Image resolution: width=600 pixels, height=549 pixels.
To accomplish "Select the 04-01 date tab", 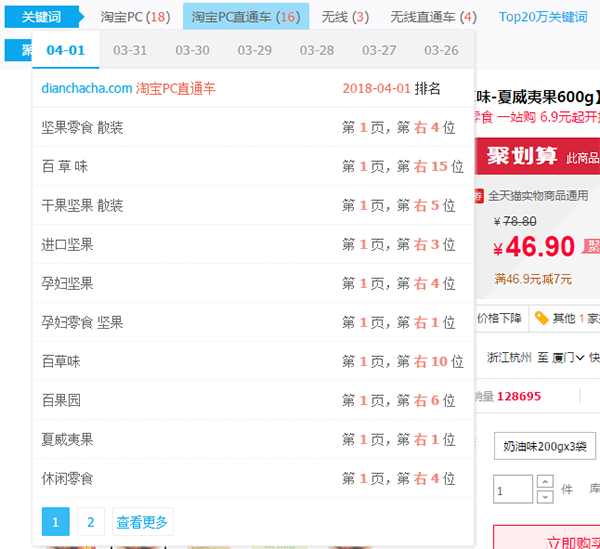I will pyautogui.click(x=66, y=50).
